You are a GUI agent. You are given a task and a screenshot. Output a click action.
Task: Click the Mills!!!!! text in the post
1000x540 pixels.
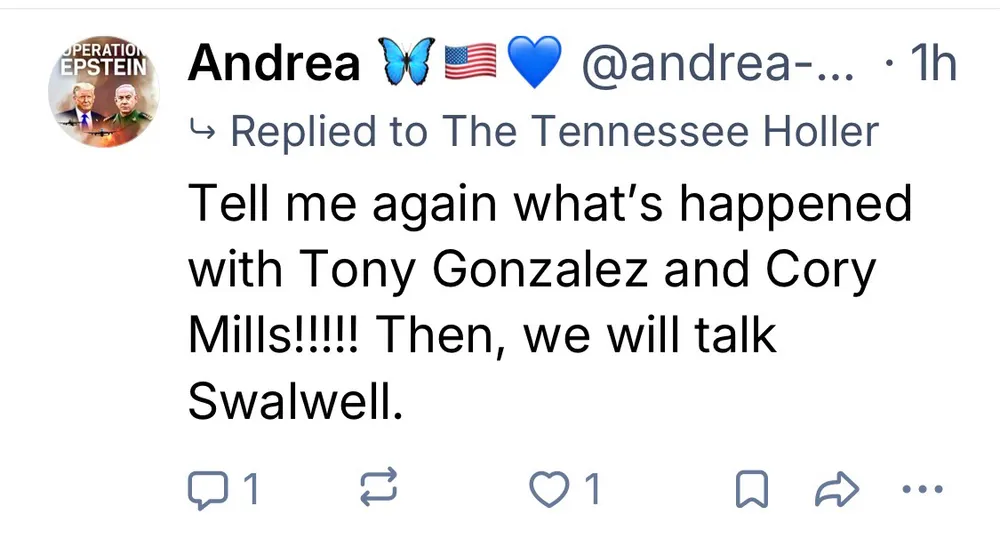(280, 335)
